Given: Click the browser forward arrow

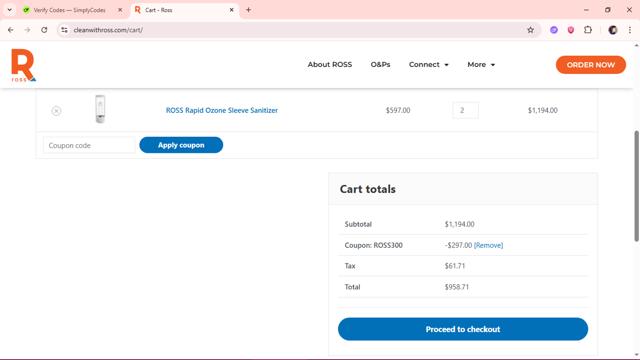Looking at the screenshot, I should pos(27,30).
